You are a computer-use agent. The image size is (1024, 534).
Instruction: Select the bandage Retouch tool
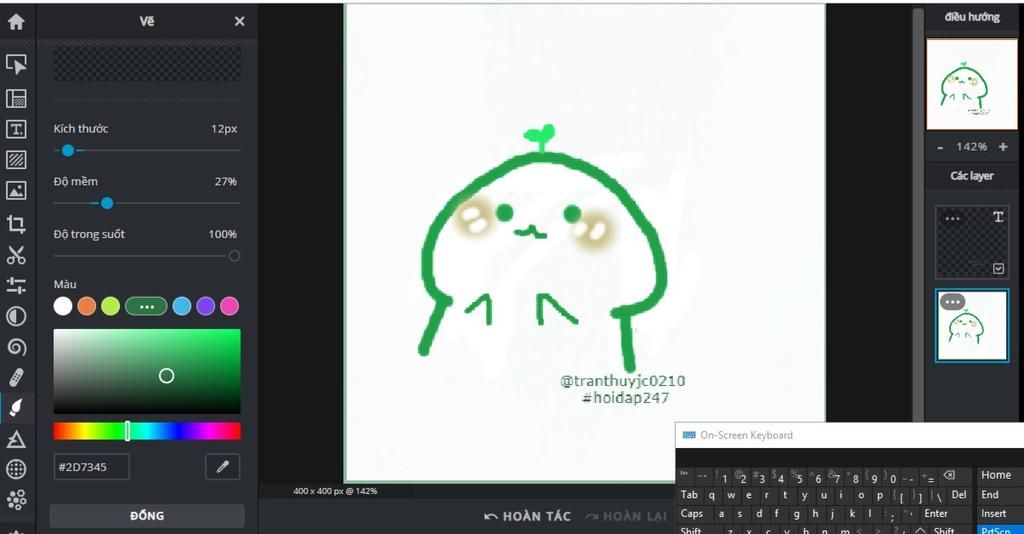click(16, 377)
